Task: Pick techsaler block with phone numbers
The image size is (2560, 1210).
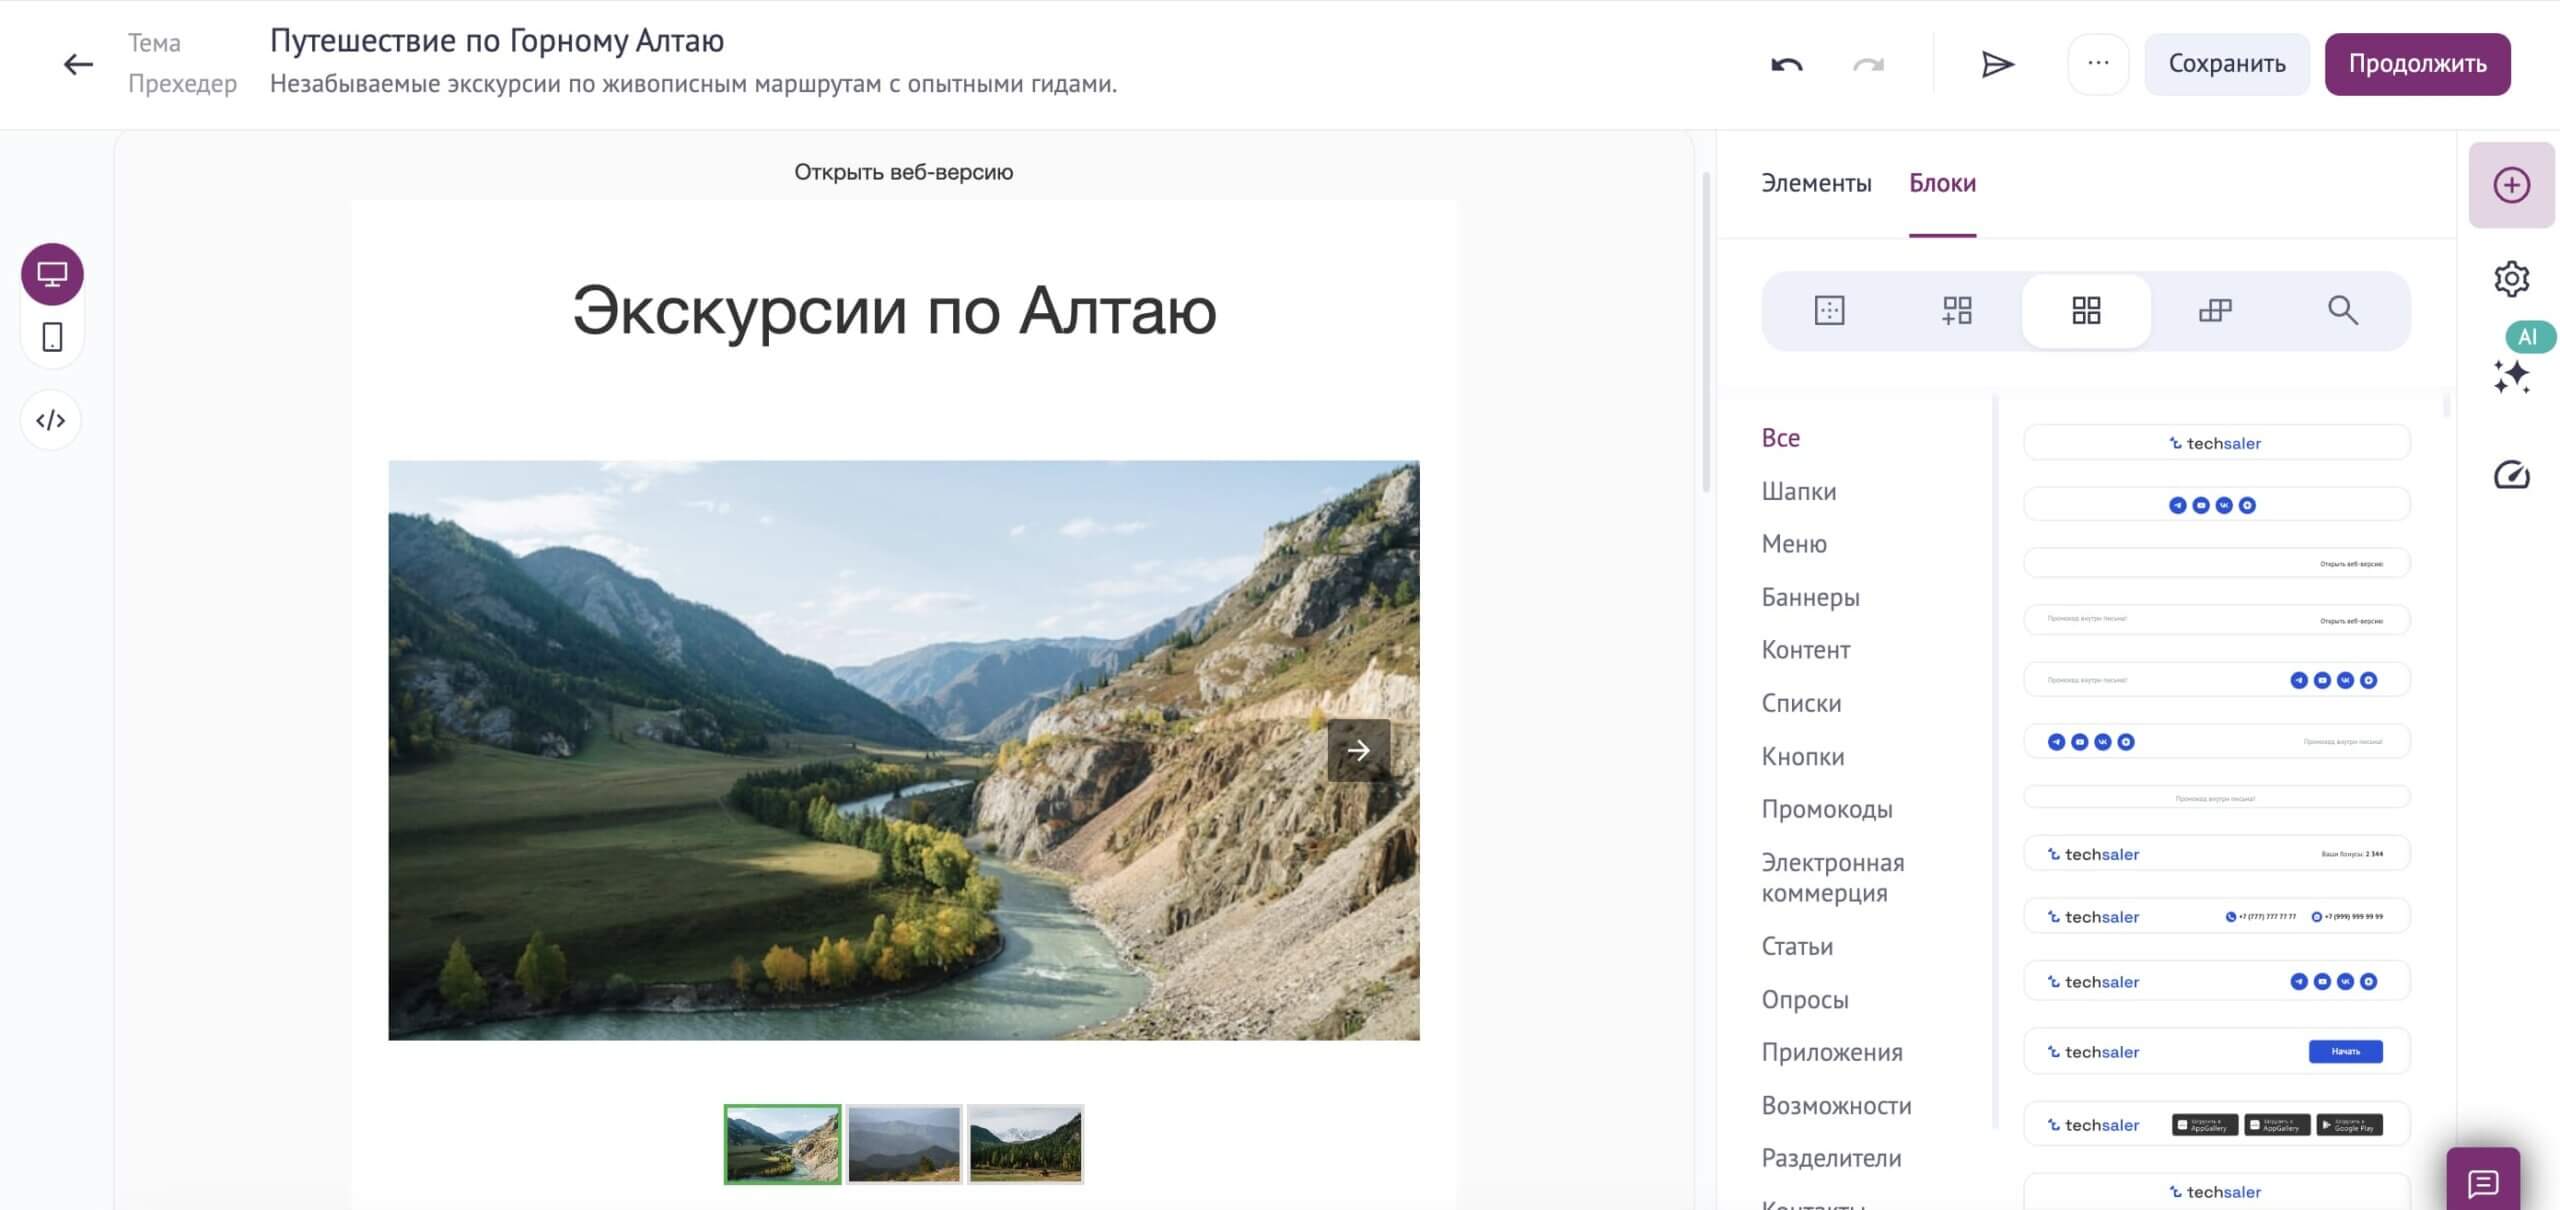Action: pyautogui.click(x=2217, y=917)
